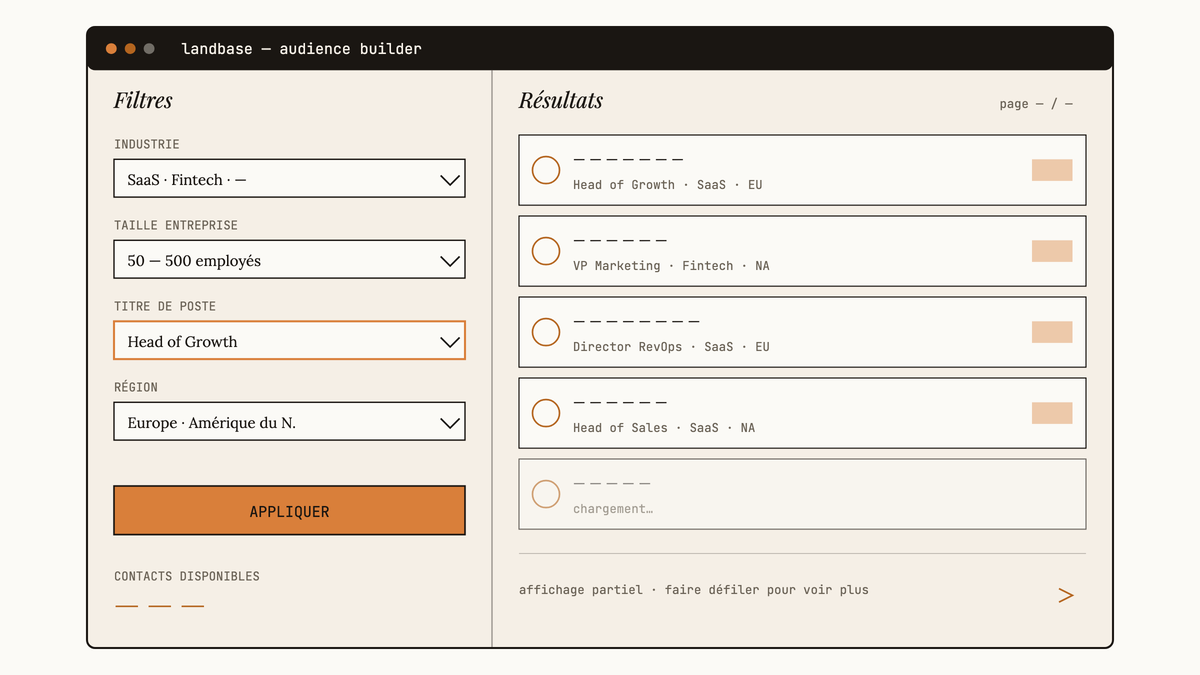The height and width of the screenshot is (675, 1200).
Task: Click the 'VP Marketing · Fintech · NA' result text
Action: [671, 266]
